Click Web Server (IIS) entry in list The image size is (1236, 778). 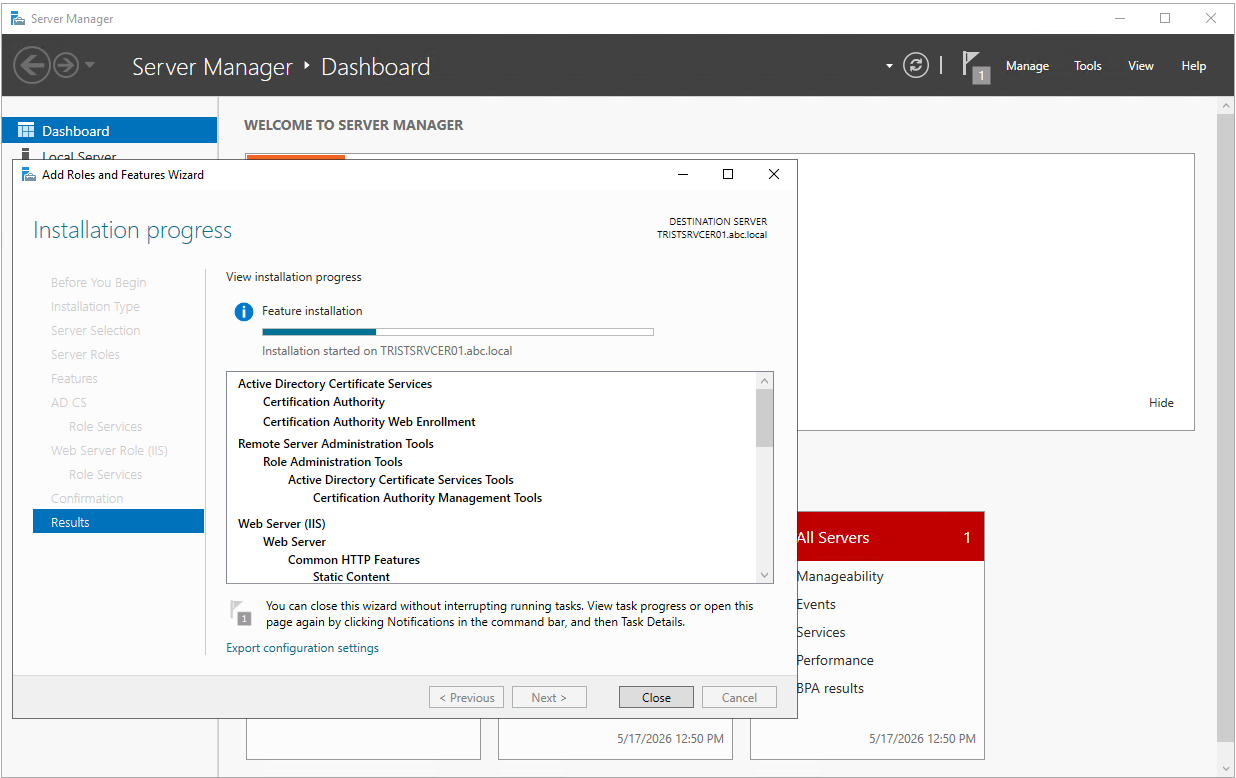[282, 524]
